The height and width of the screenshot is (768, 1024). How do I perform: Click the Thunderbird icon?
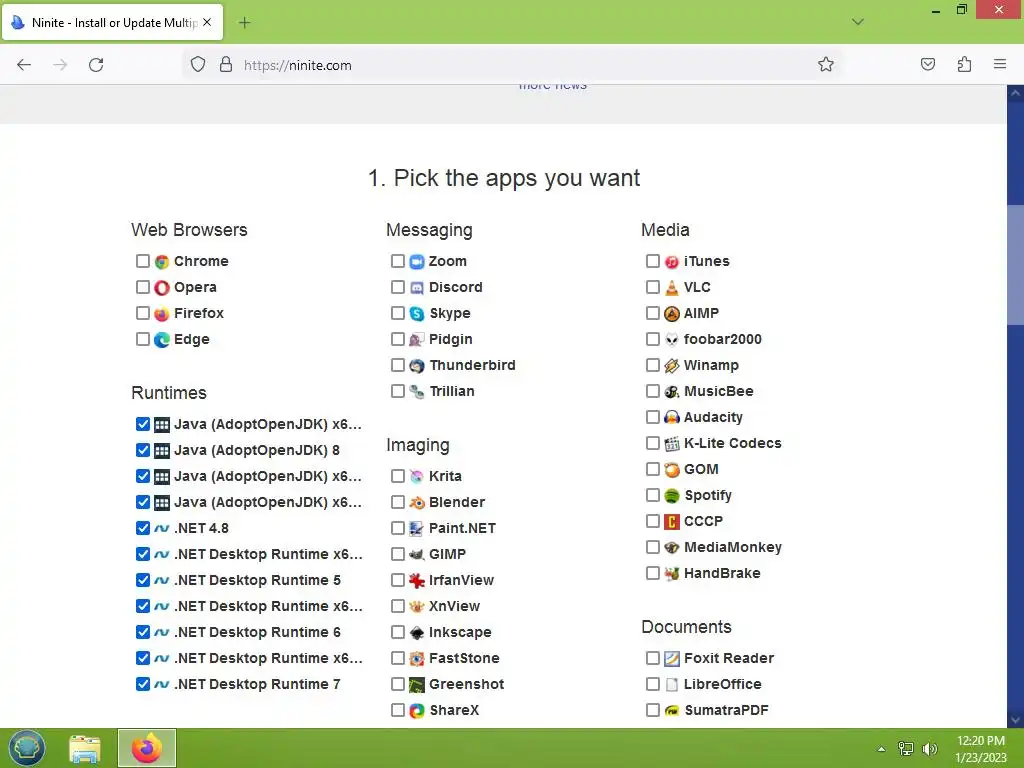click(417, 366)
